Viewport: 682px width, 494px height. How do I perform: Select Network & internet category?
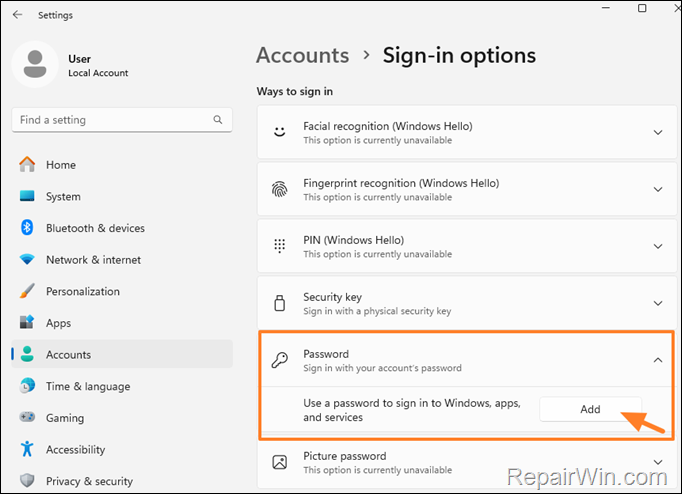tap(122, 260)
